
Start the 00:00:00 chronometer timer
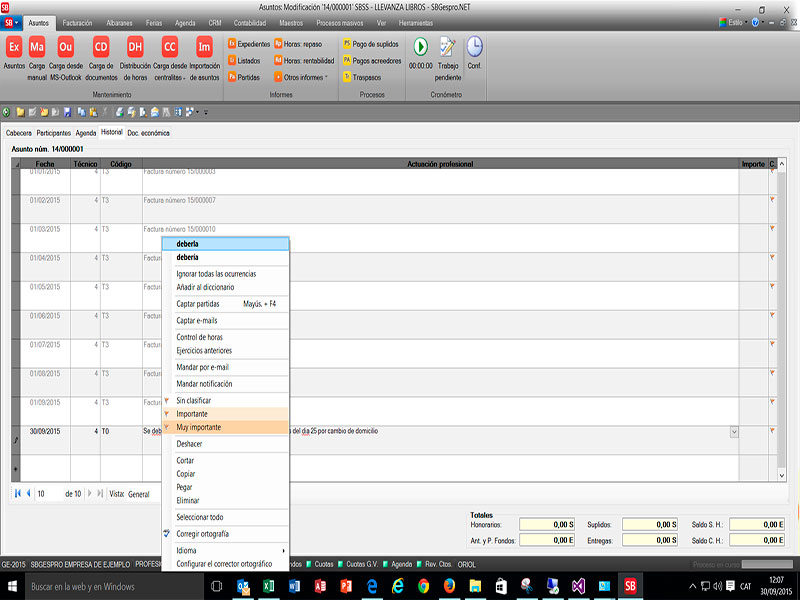pyautogui.click(x=420, y=46)
